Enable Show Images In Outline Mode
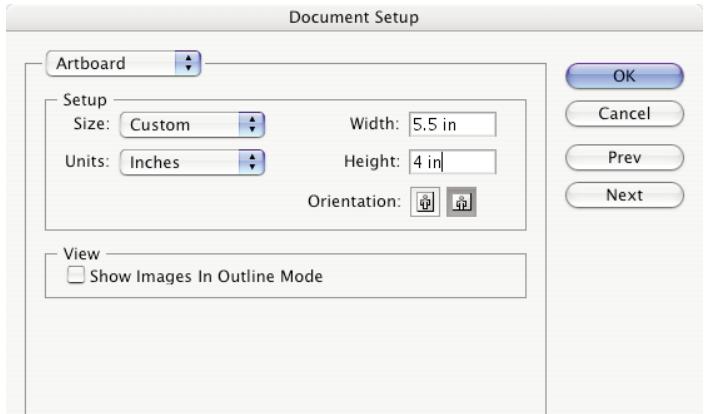Image resolution: width=704 pixels, height=414 pixels. [75, 275]
